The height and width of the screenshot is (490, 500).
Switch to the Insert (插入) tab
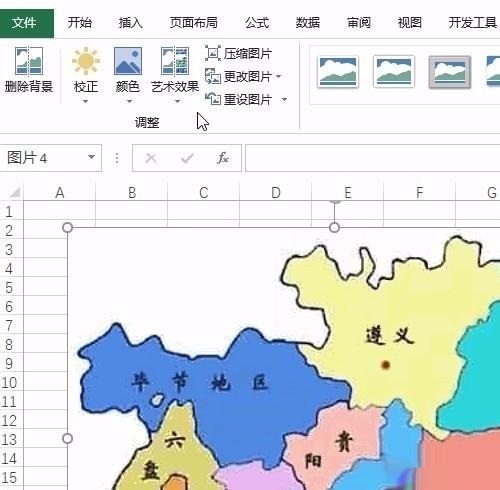(x=131, y=23)
